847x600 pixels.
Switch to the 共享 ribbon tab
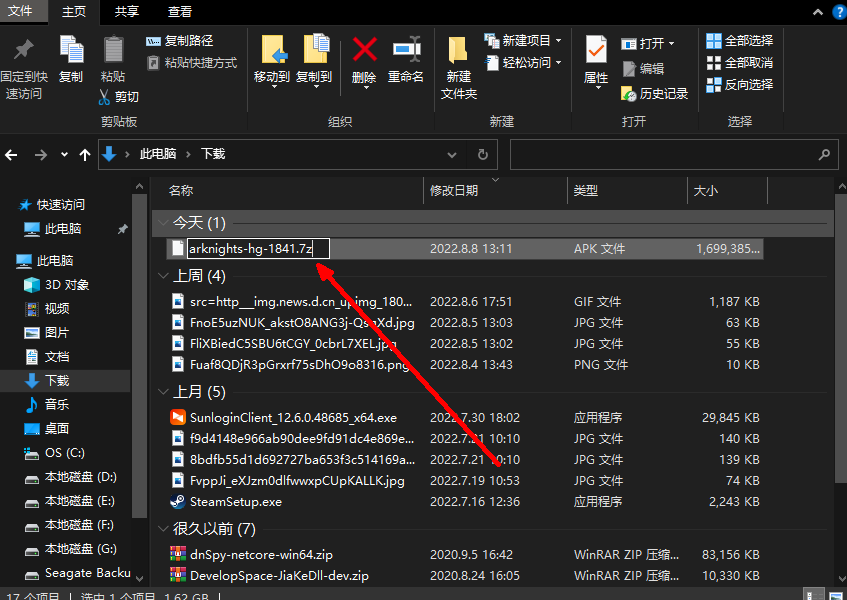coord(126,11)
